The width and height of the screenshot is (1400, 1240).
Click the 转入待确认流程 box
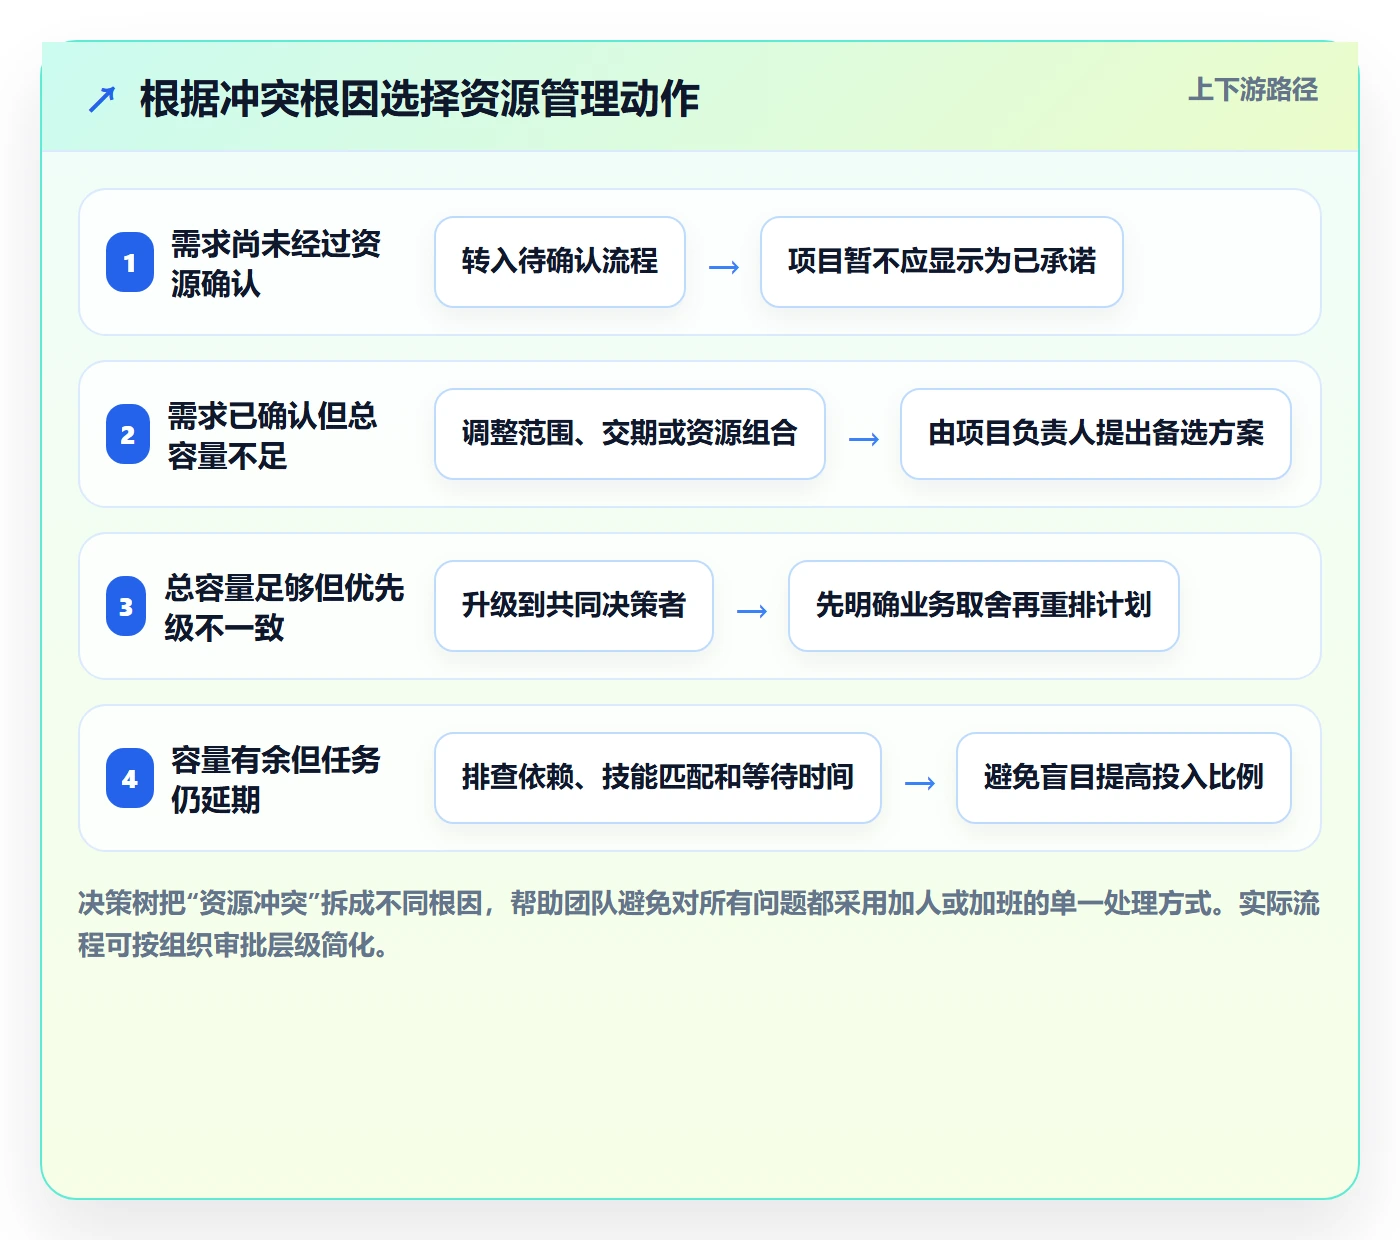coord(560,262)
